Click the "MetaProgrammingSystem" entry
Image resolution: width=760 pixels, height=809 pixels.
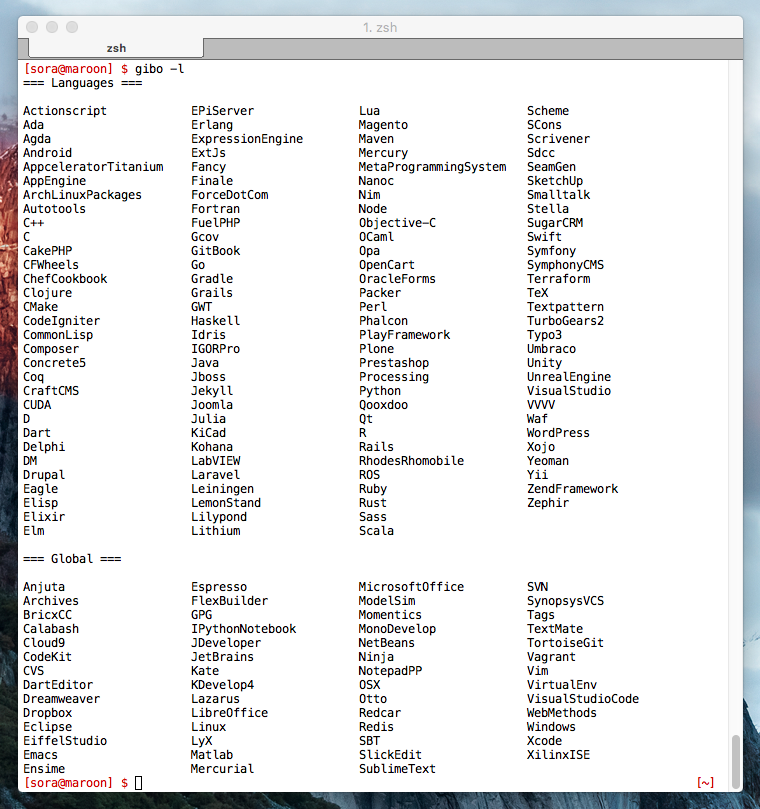pos(432,167)
